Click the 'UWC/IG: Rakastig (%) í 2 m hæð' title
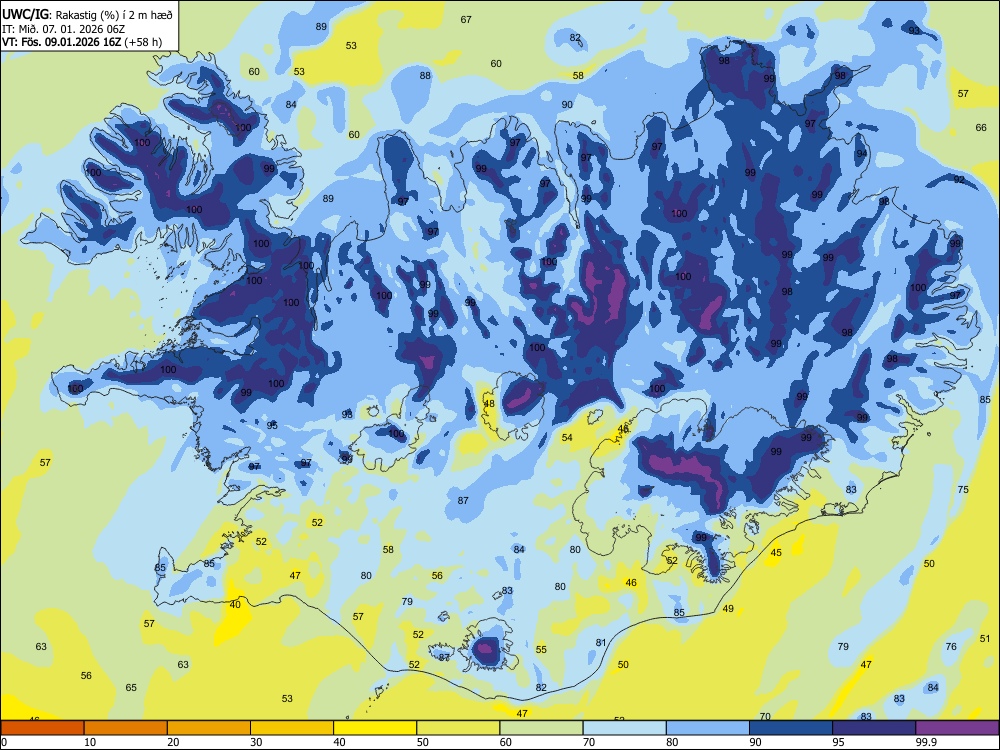 (x=87, y=15)
